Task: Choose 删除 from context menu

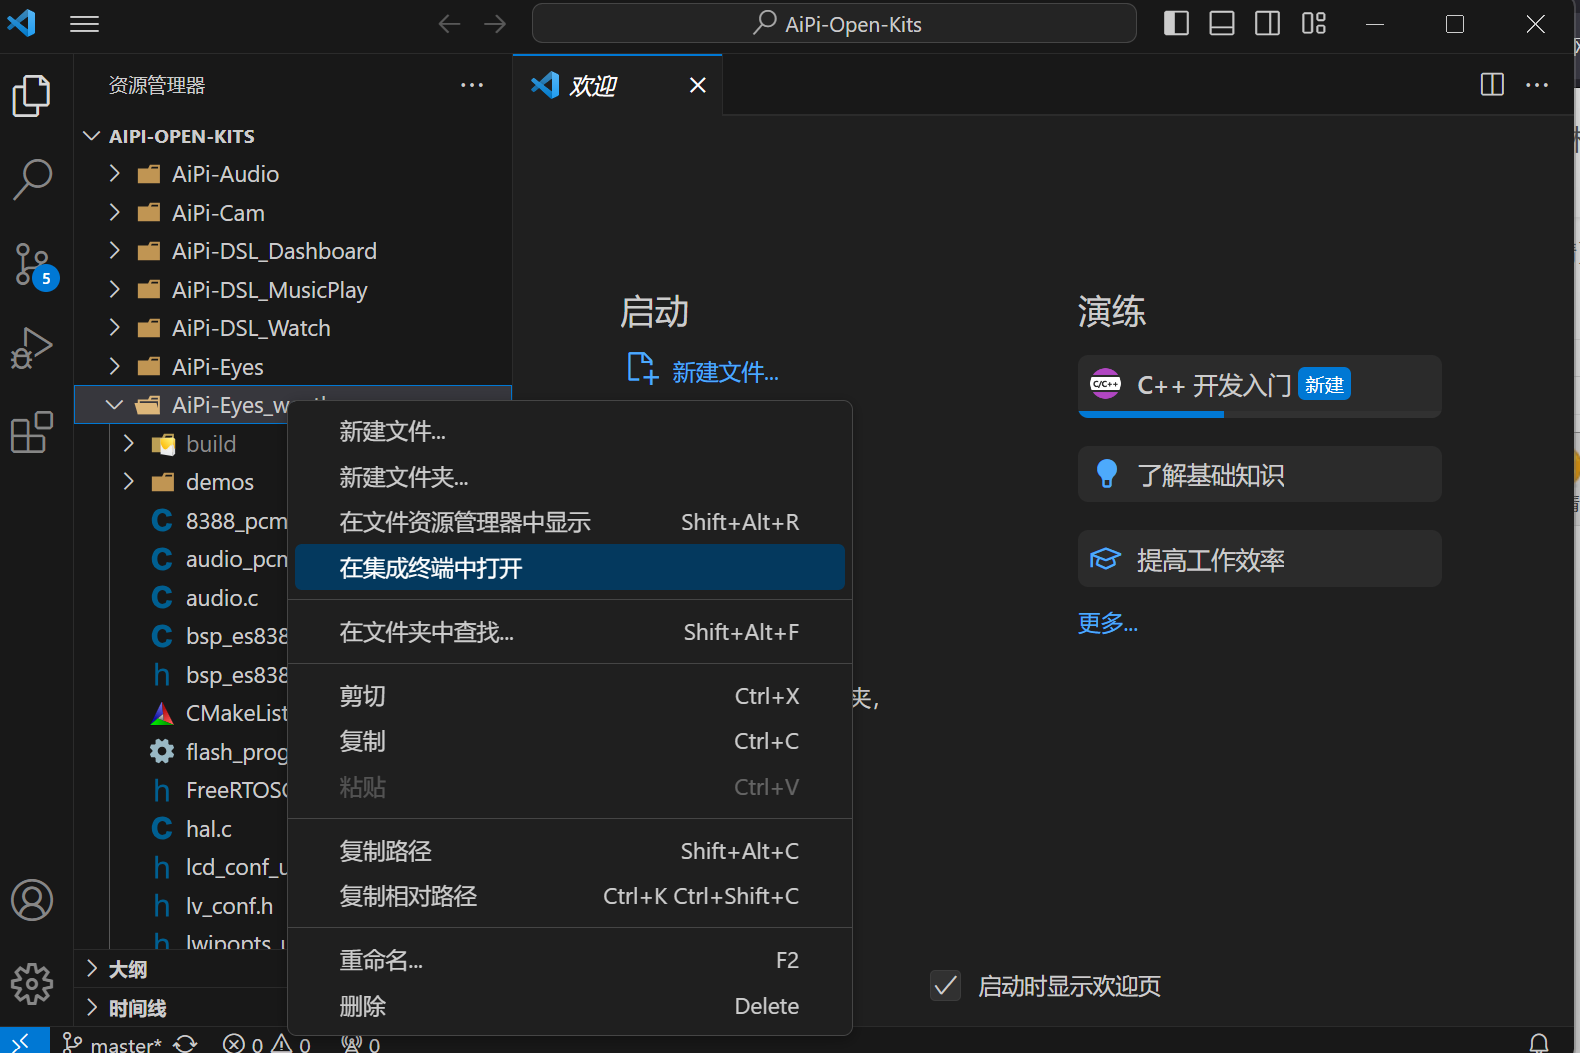Action: [570, 1006]
